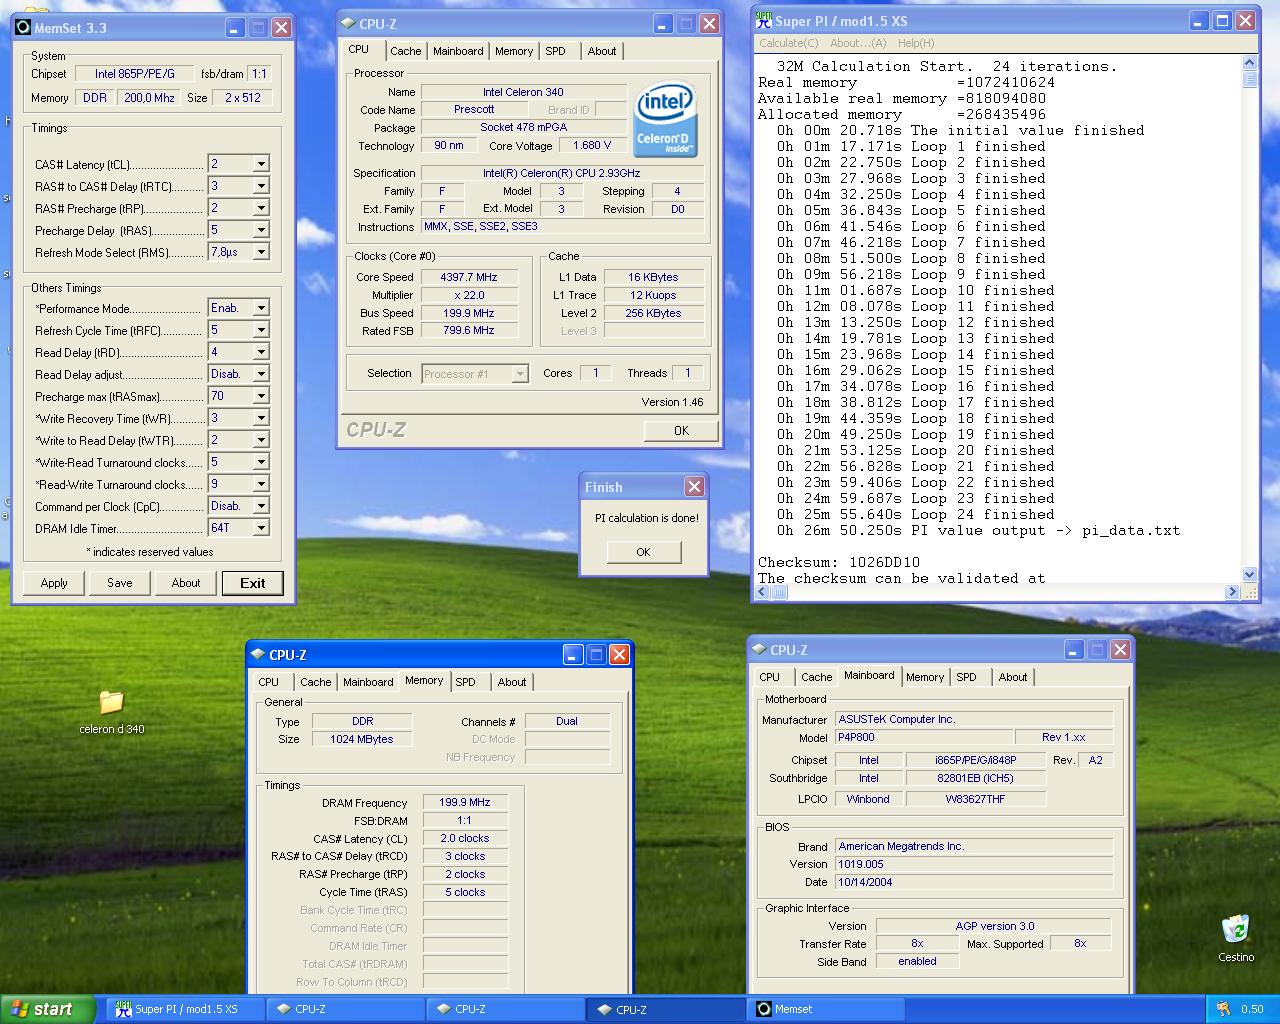Click OK in the CPU-Z CPU window
This screenshot has height=1024, width=1280.
[x=681, y=431]
